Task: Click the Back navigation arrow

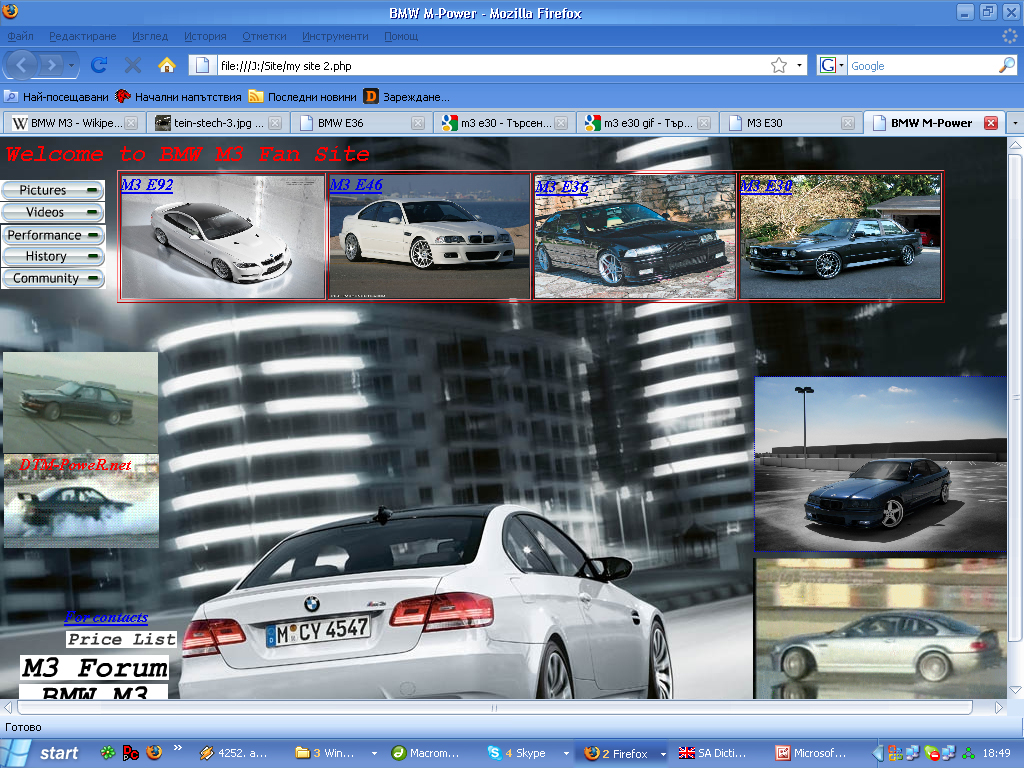Action: coord(22,65)
